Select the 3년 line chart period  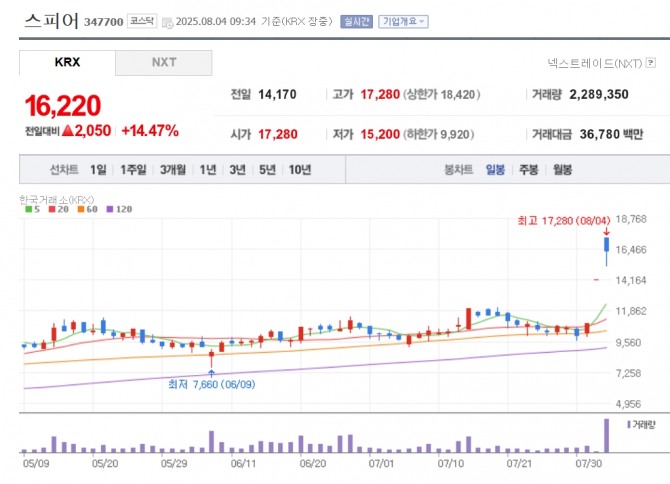click(238, 170)
